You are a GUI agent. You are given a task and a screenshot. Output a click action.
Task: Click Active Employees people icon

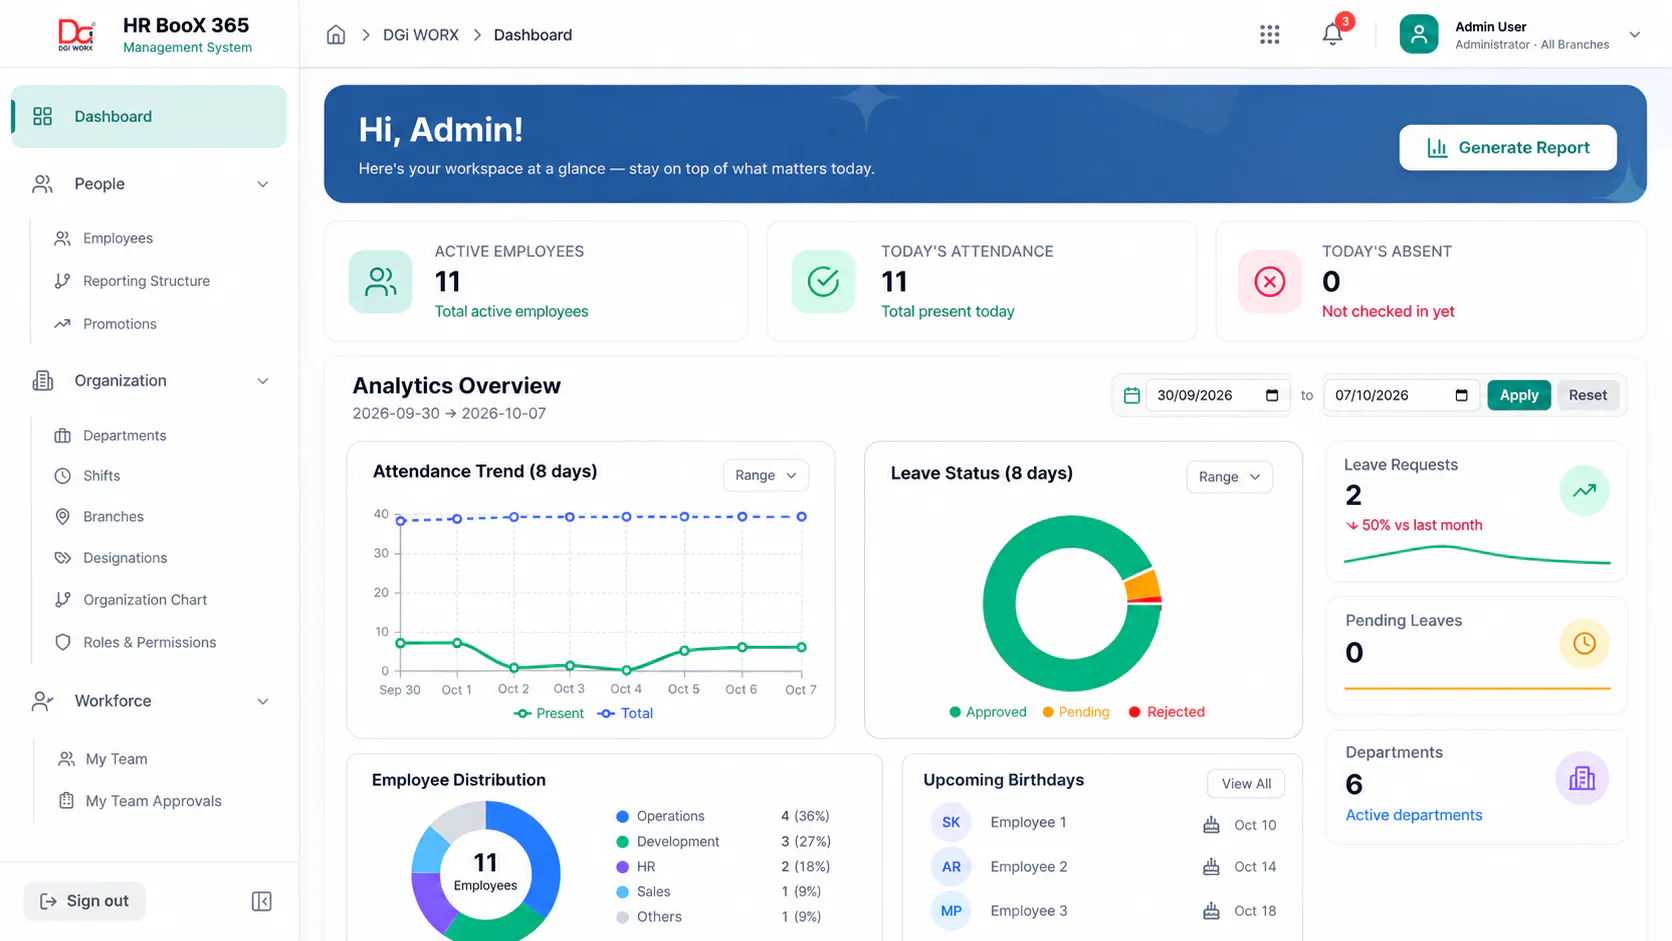tap(380, 282)
